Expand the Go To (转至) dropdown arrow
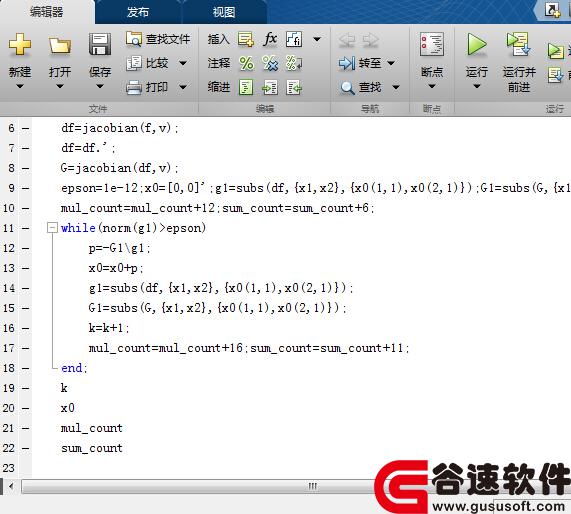 click(391, 63)
